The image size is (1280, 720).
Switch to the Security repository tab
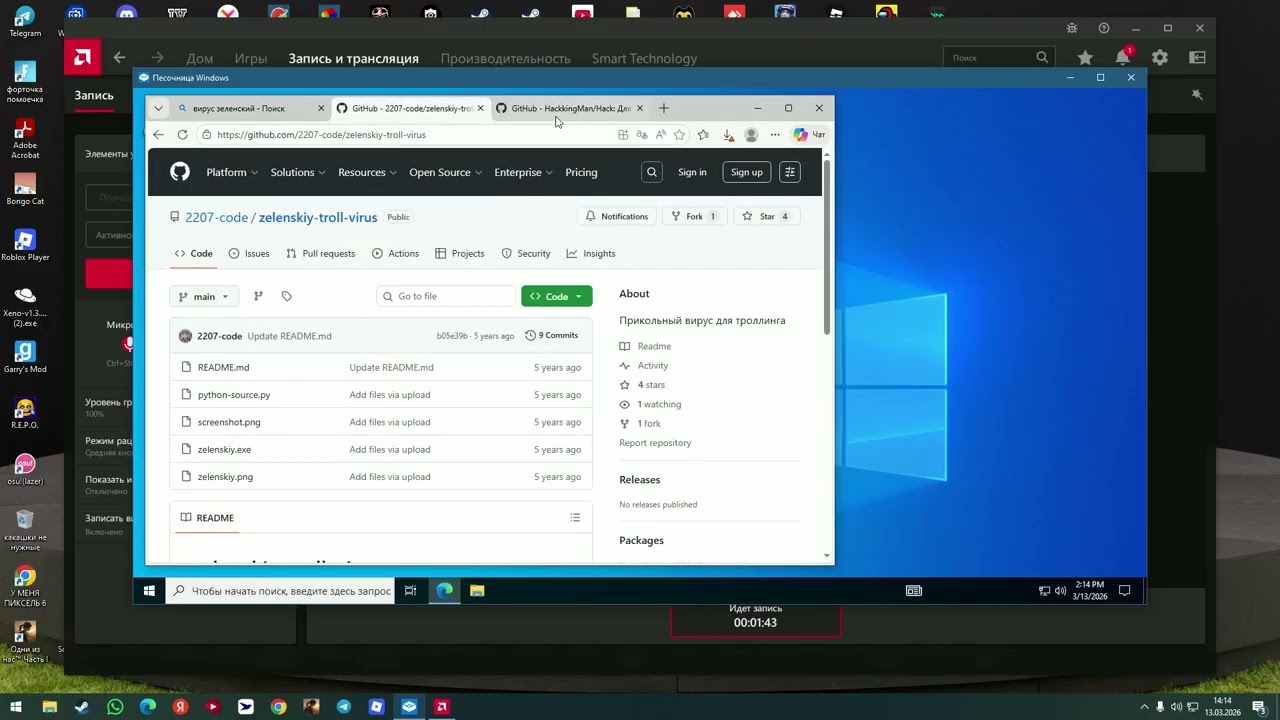[x=526, y=254]
